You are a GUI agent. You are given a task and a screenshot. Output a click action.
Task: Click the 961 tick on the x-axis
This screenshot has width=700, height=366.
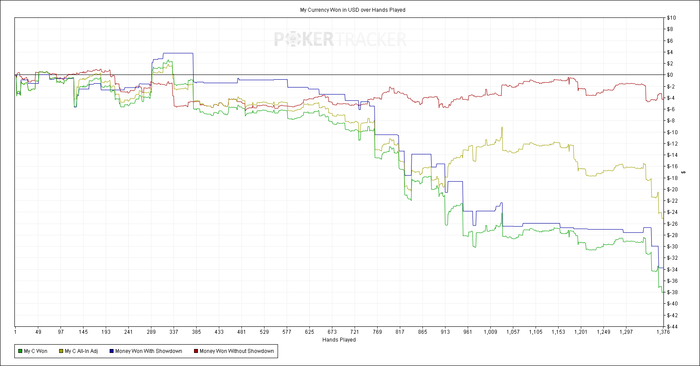point(468,332)
